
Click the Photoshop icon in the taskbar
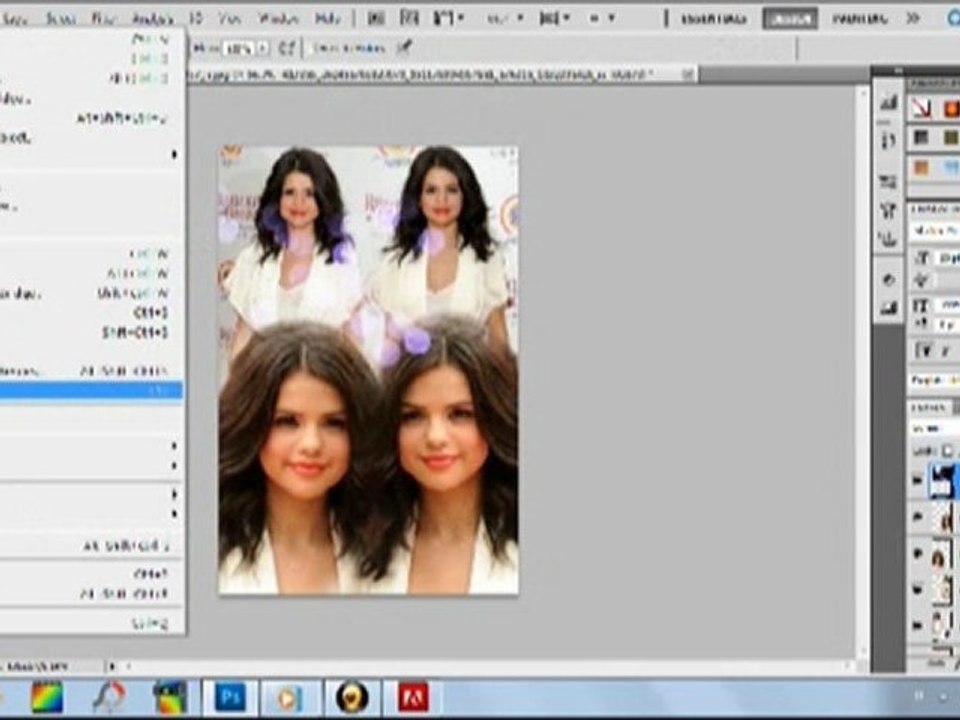coord(230,697)
